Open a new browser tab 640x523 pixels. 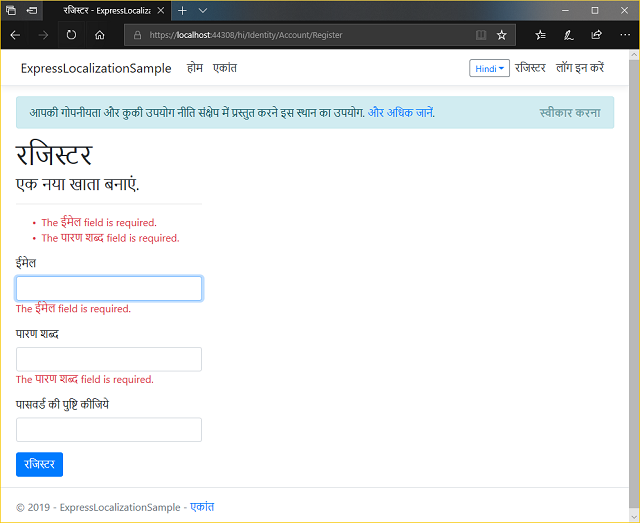pyautogui.click(x=182, y=10)
